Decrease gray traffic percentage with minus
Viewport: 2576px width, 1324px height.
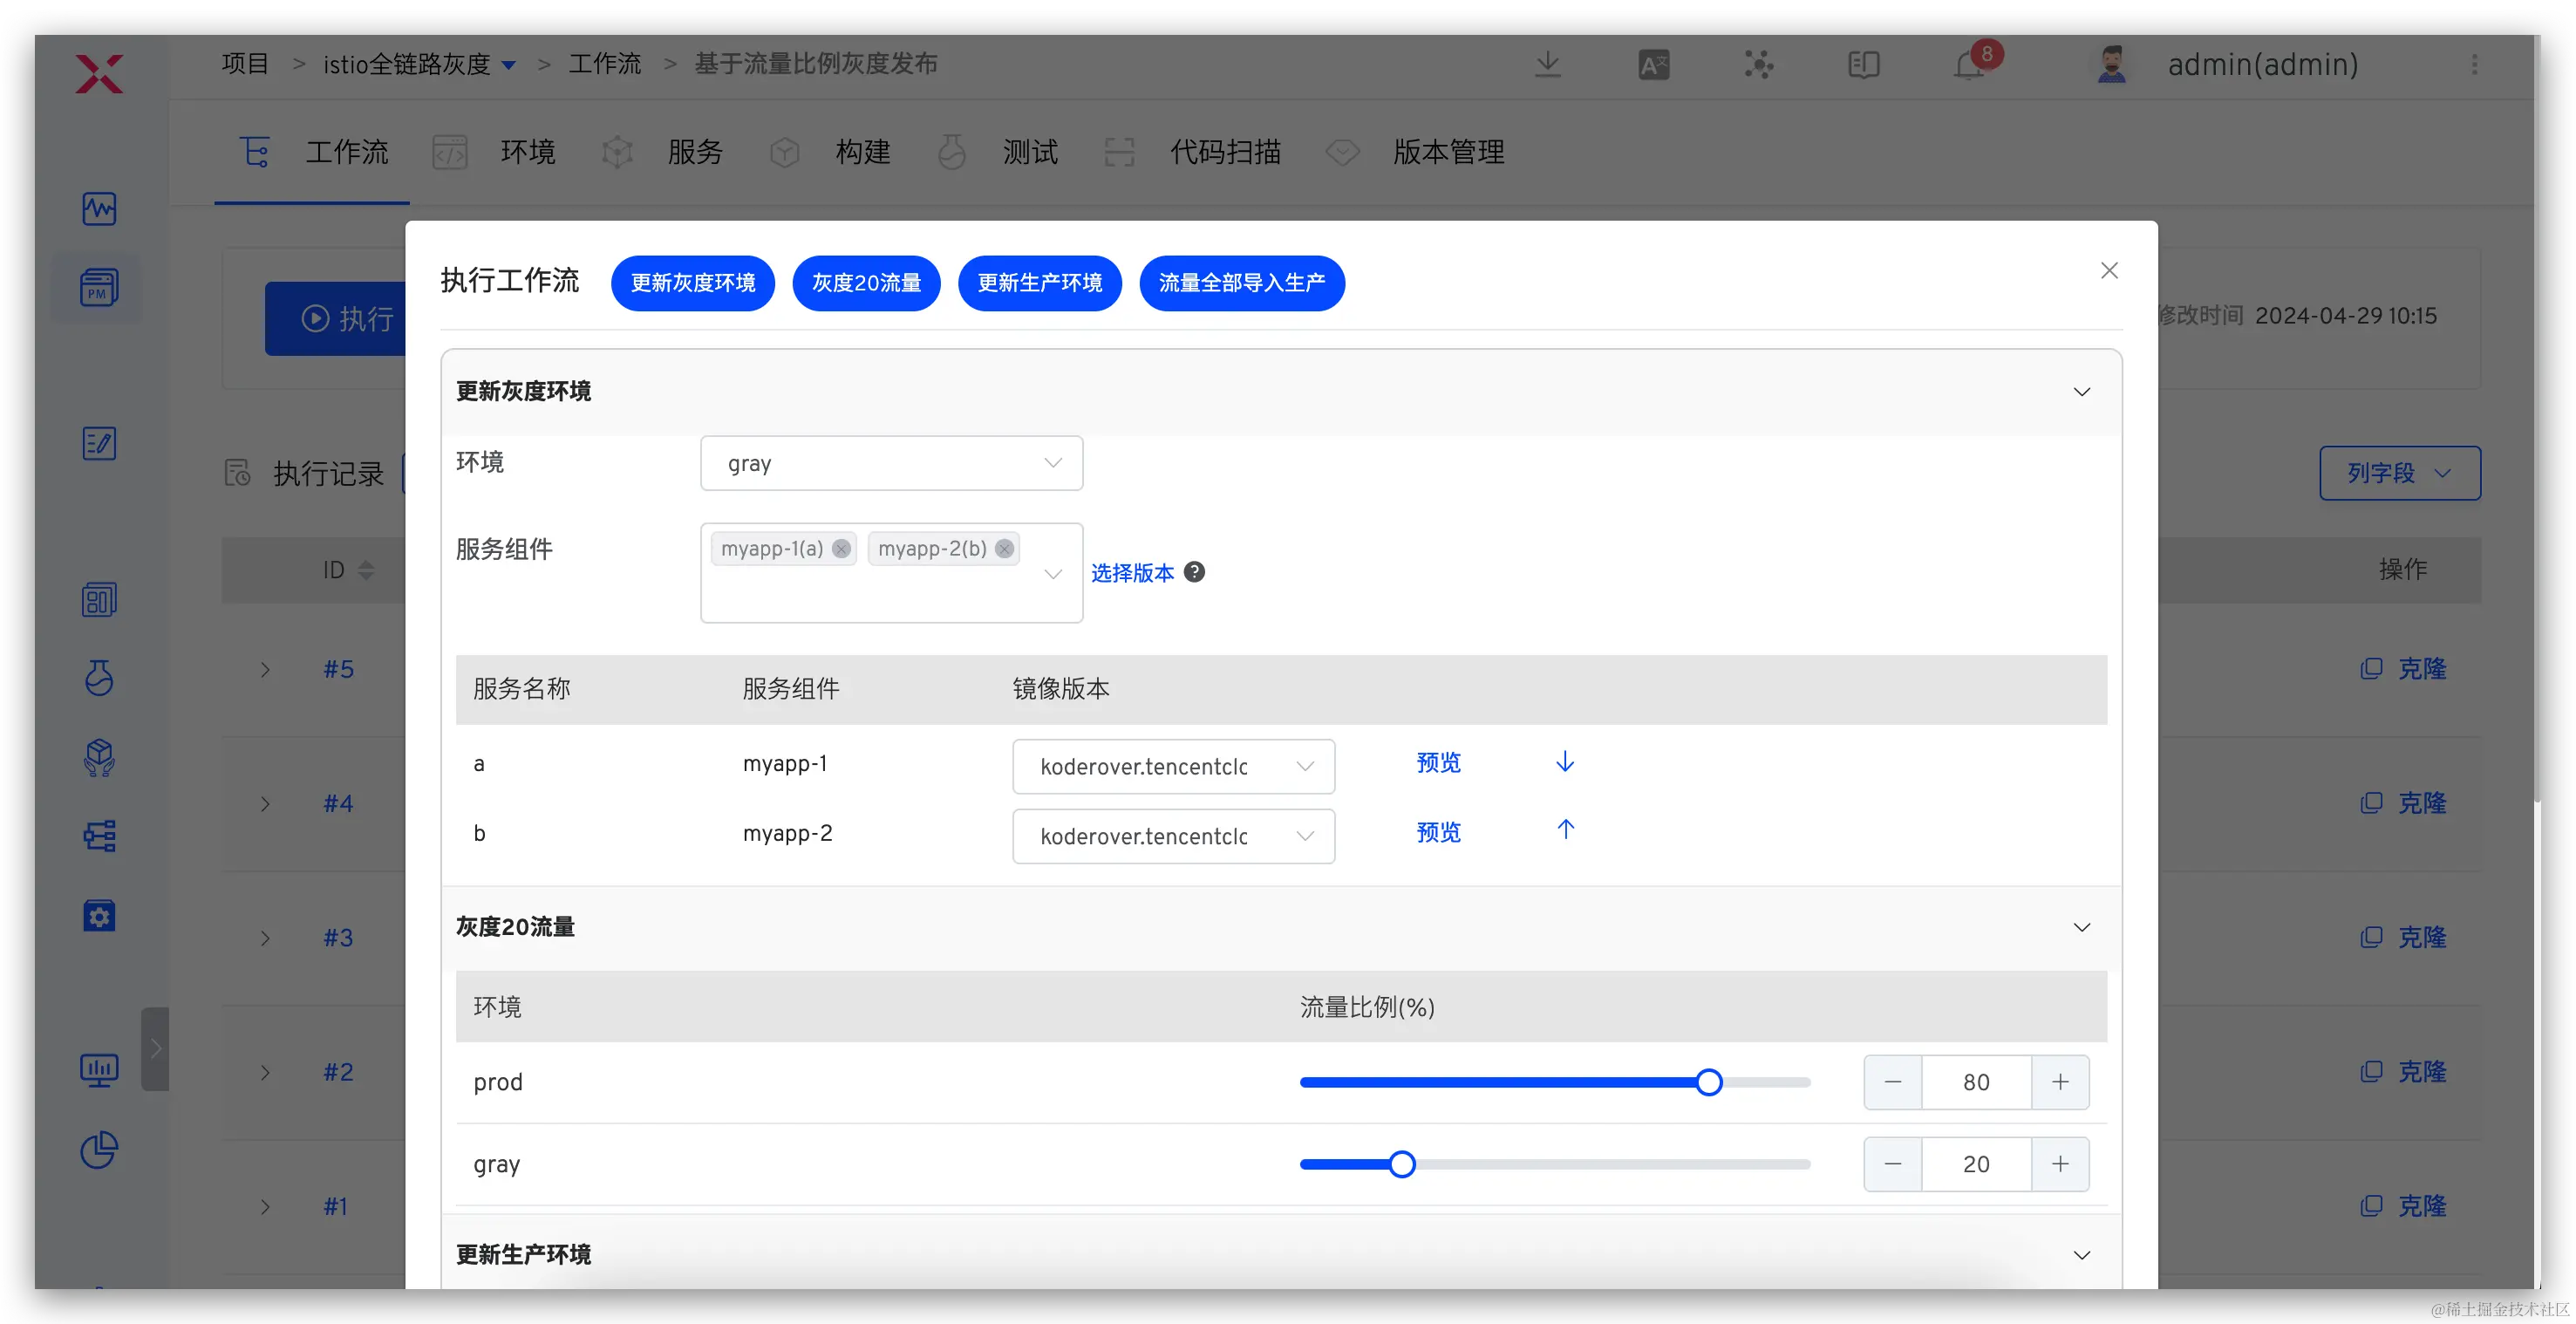[1892, 1164]
